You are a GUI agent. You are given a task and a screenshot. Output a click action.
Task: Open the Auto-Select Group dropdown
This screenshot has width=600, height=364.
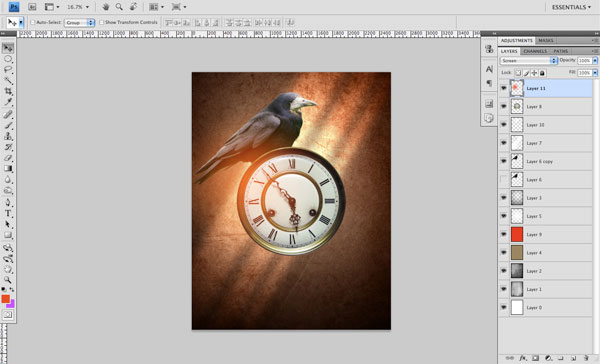click(x=79, y=23)
